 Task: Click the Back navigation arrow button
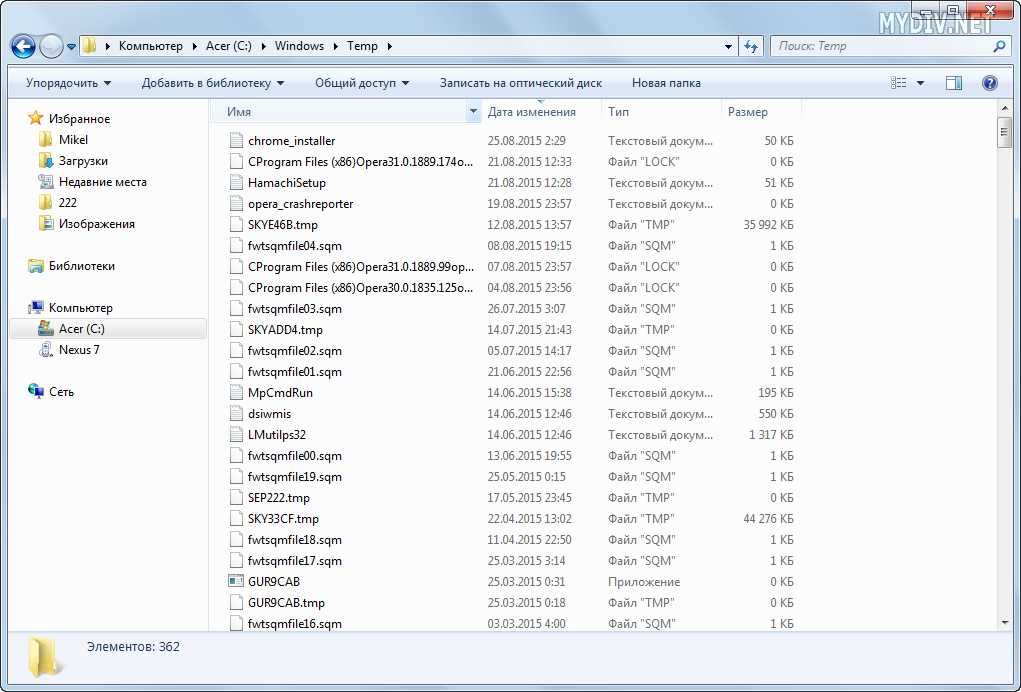23,46
